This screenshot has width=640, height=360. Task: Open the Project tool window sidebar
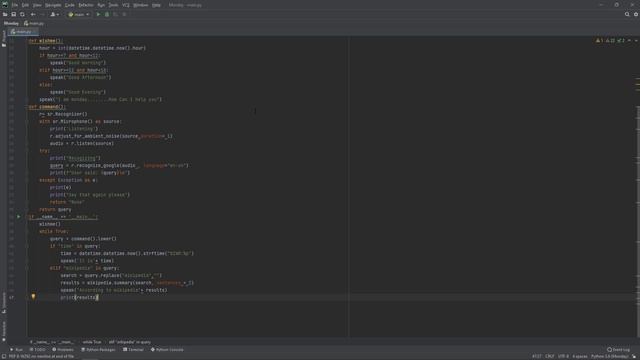click(x=4, y=39)
